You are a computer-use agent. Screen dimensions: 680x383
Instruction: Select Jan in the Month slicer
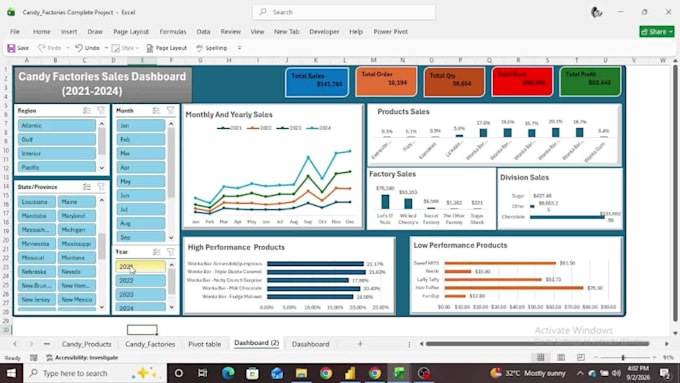point(141,125)
